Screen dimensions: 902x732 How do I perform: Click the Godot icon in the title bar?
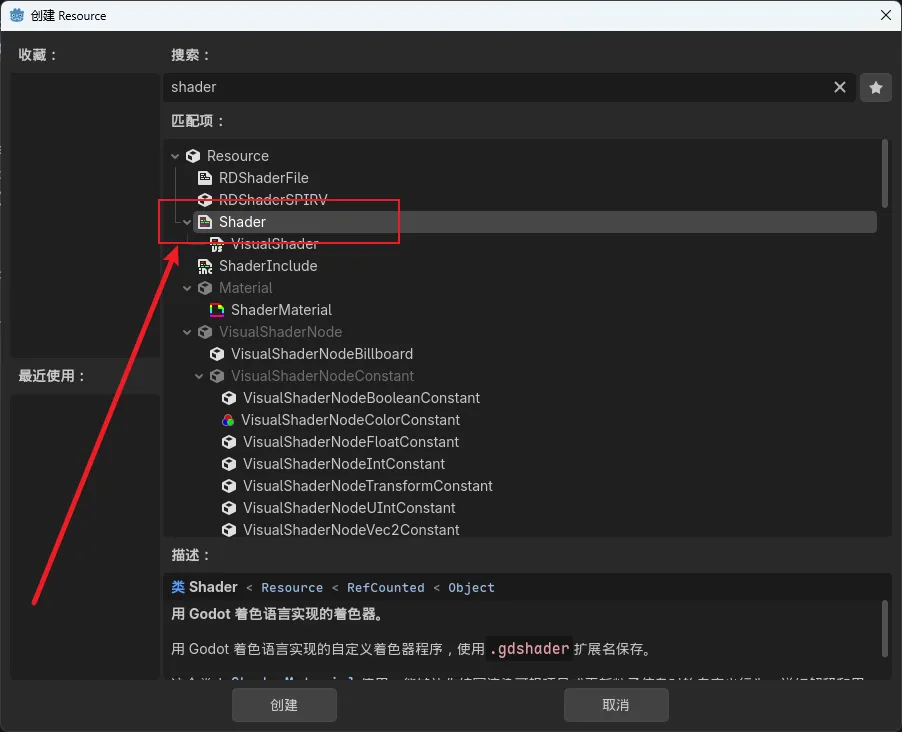click(x=16, y=15)
